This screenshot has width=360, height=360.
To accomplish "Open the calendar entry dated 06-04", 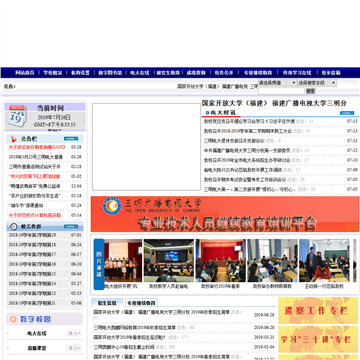I will (x=32, y=274).
